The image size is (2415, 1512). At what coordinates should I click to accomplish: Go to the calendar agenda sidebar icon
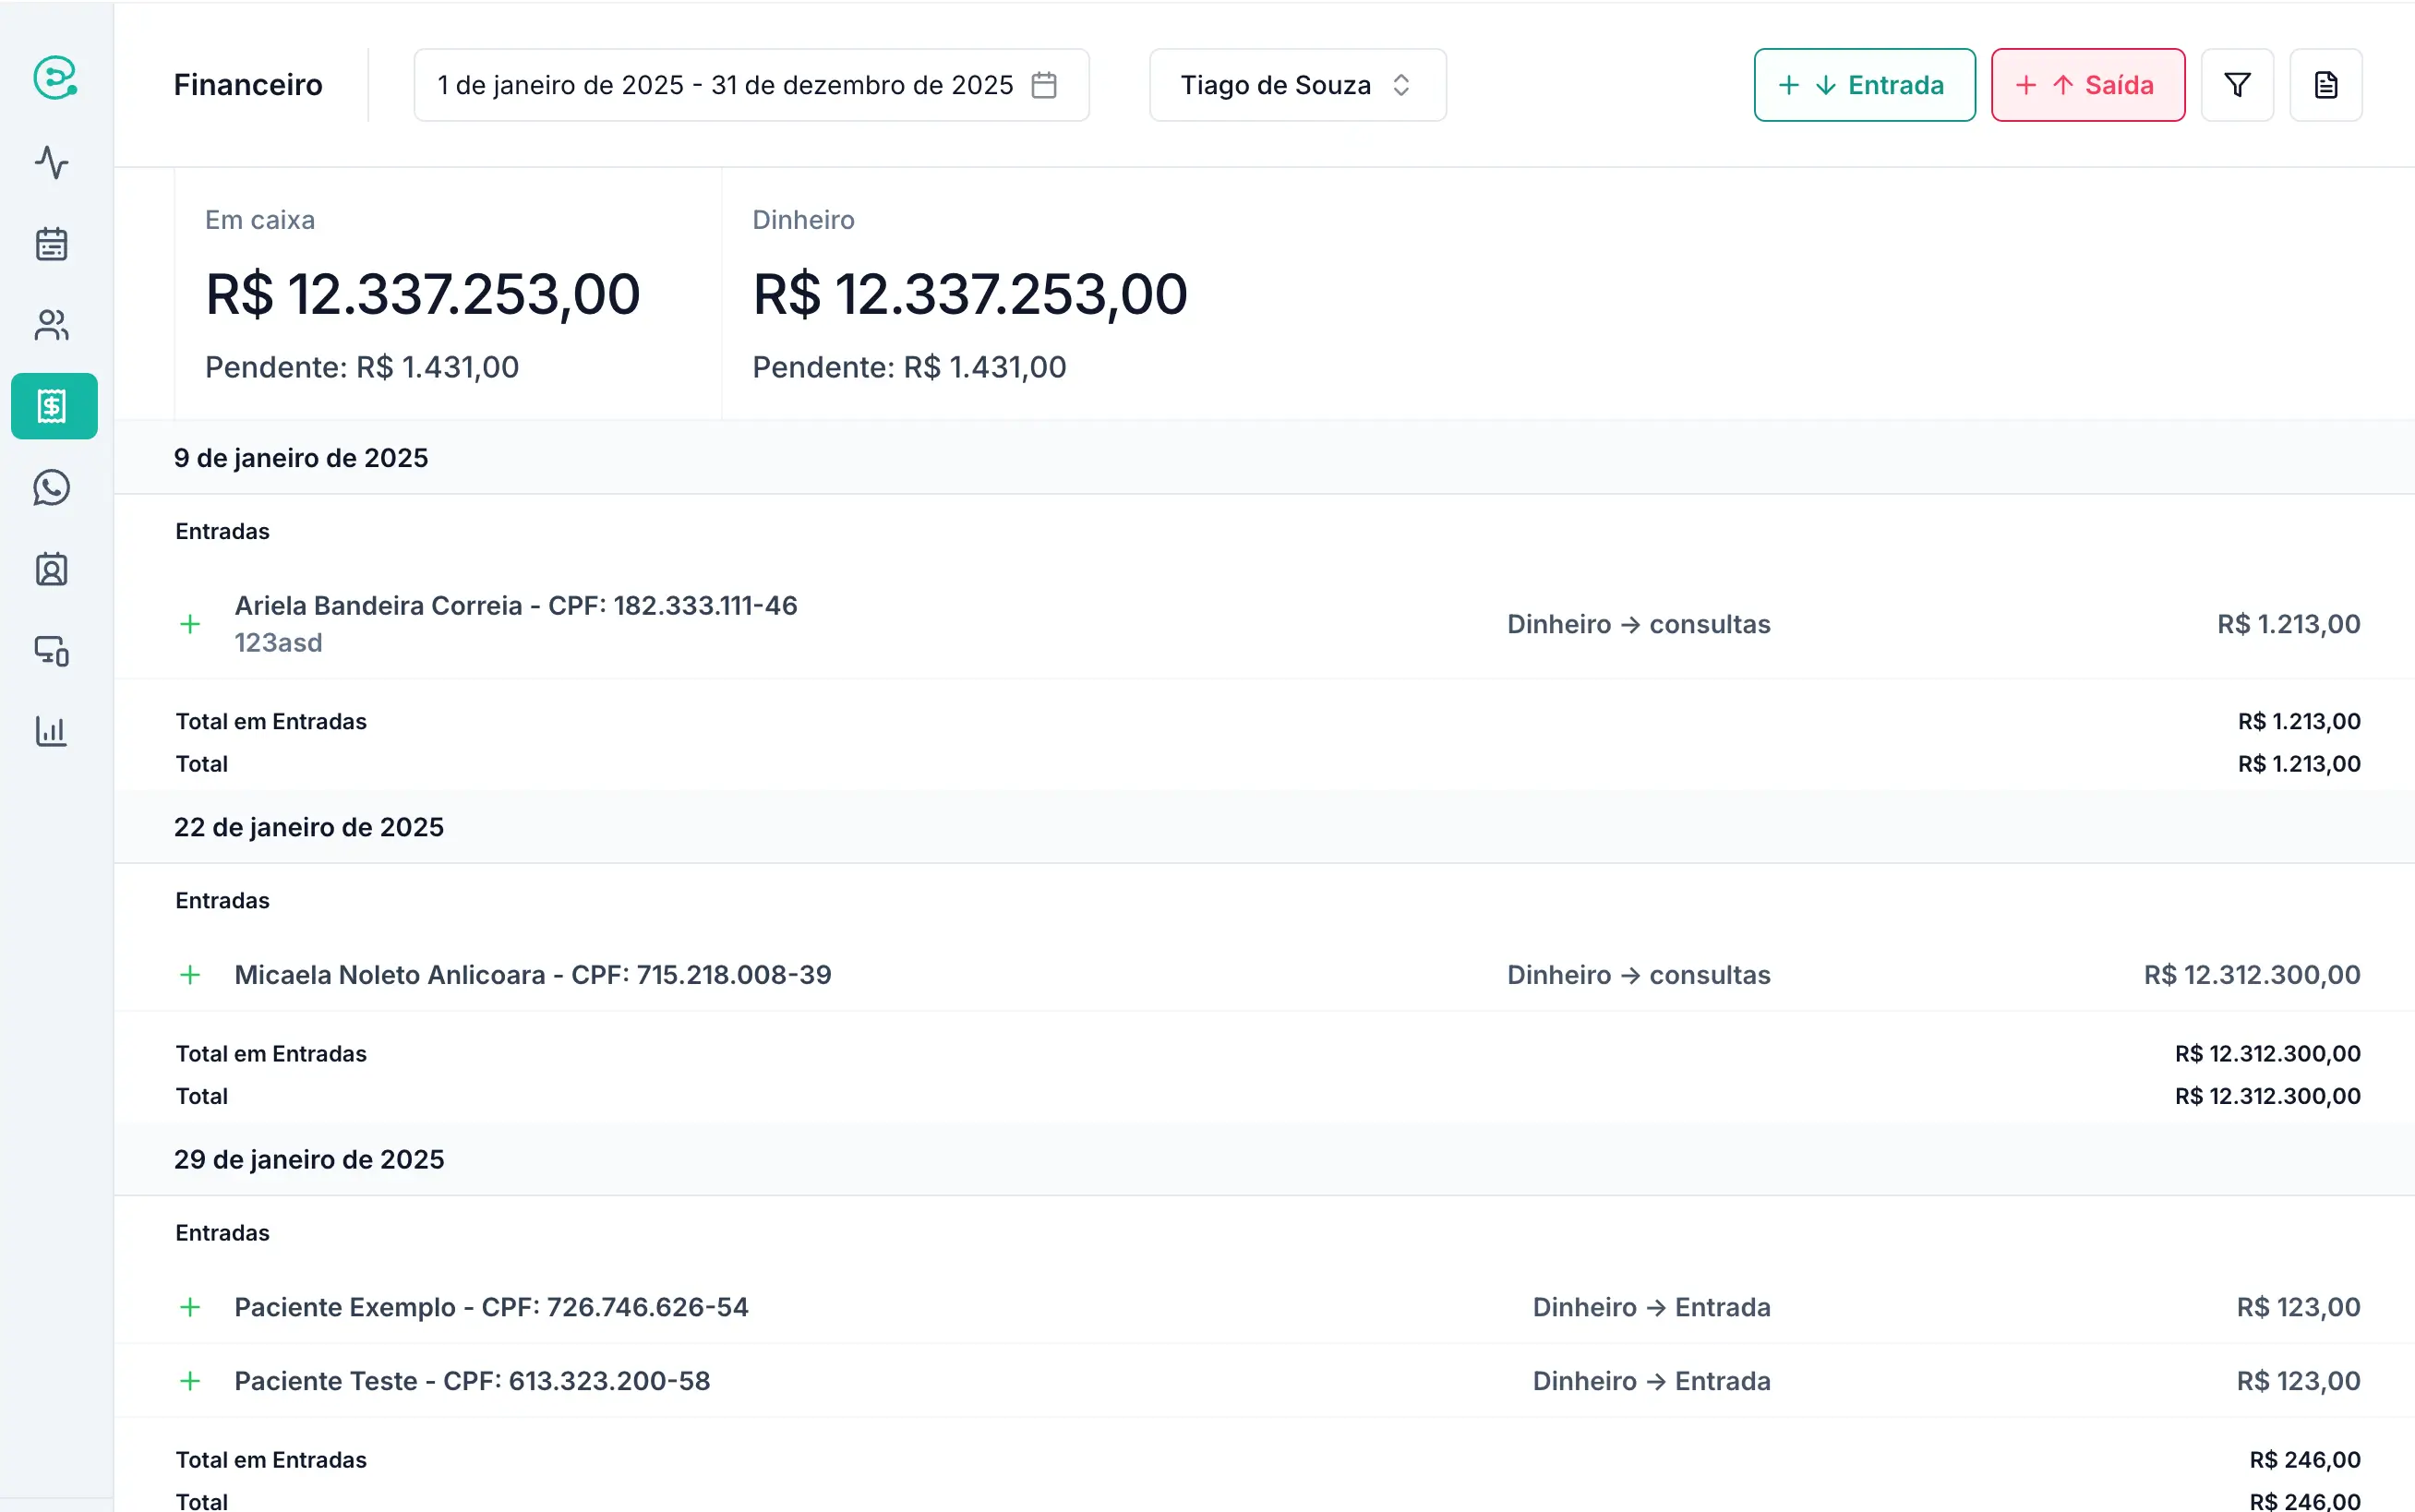click(x=52, y=244)
